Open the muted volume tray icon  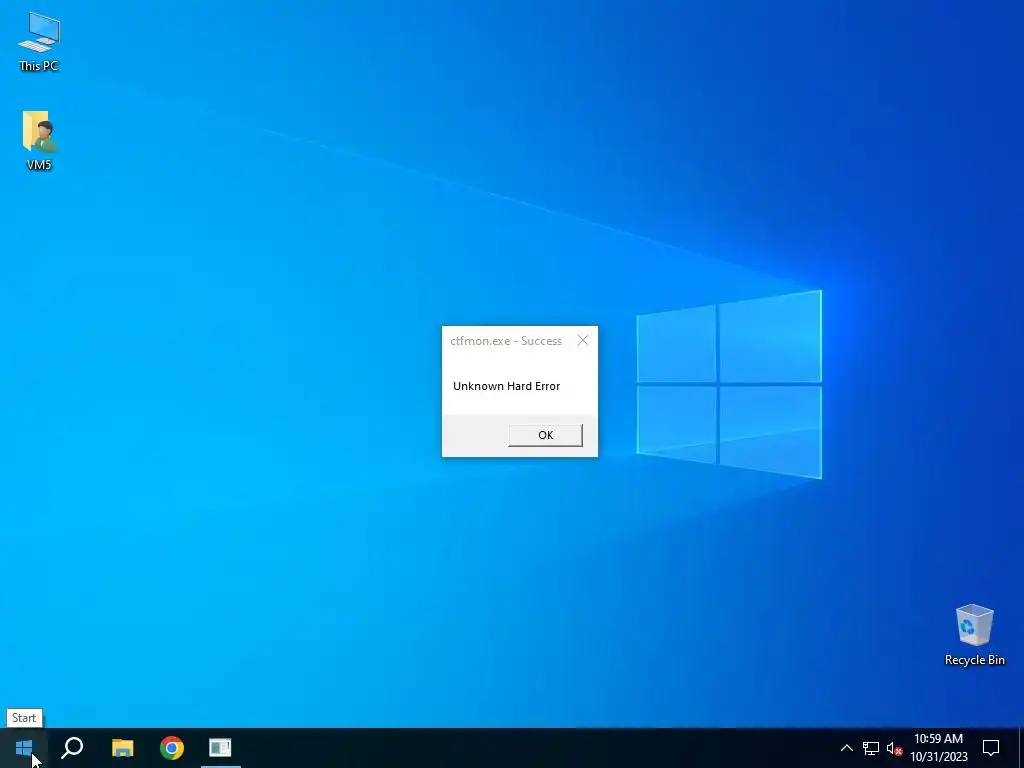pyautogui.click(x=894, y=748)
